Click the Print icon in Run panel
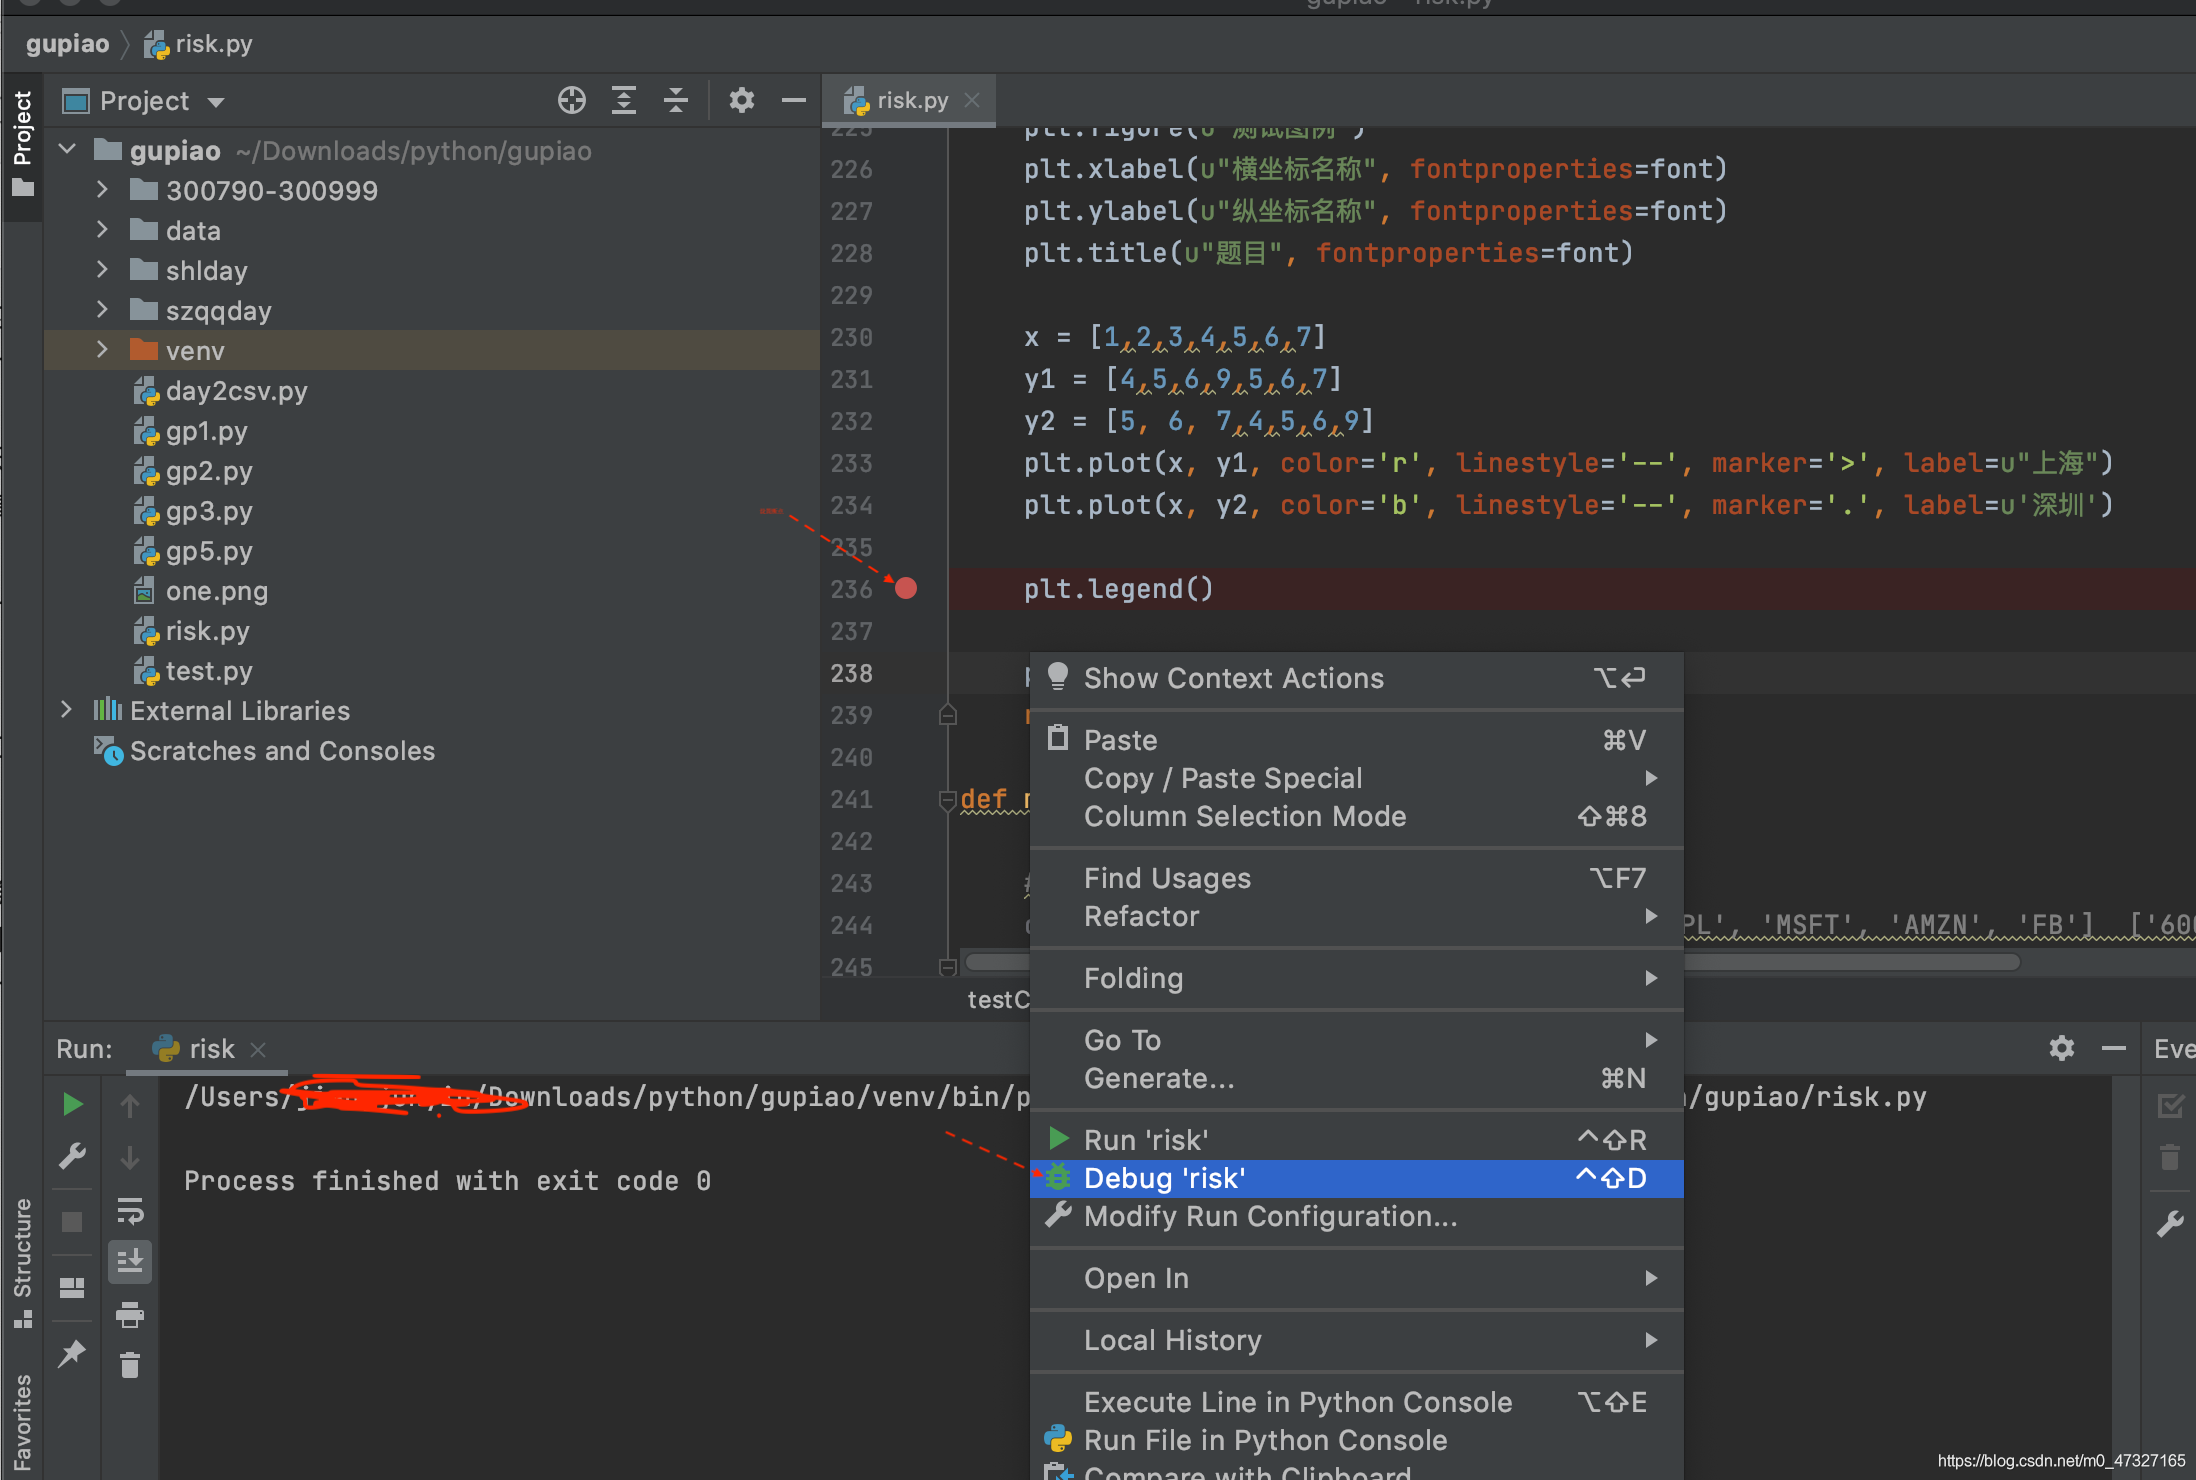2196x1480 pixels. click(x=130, y=1314)
